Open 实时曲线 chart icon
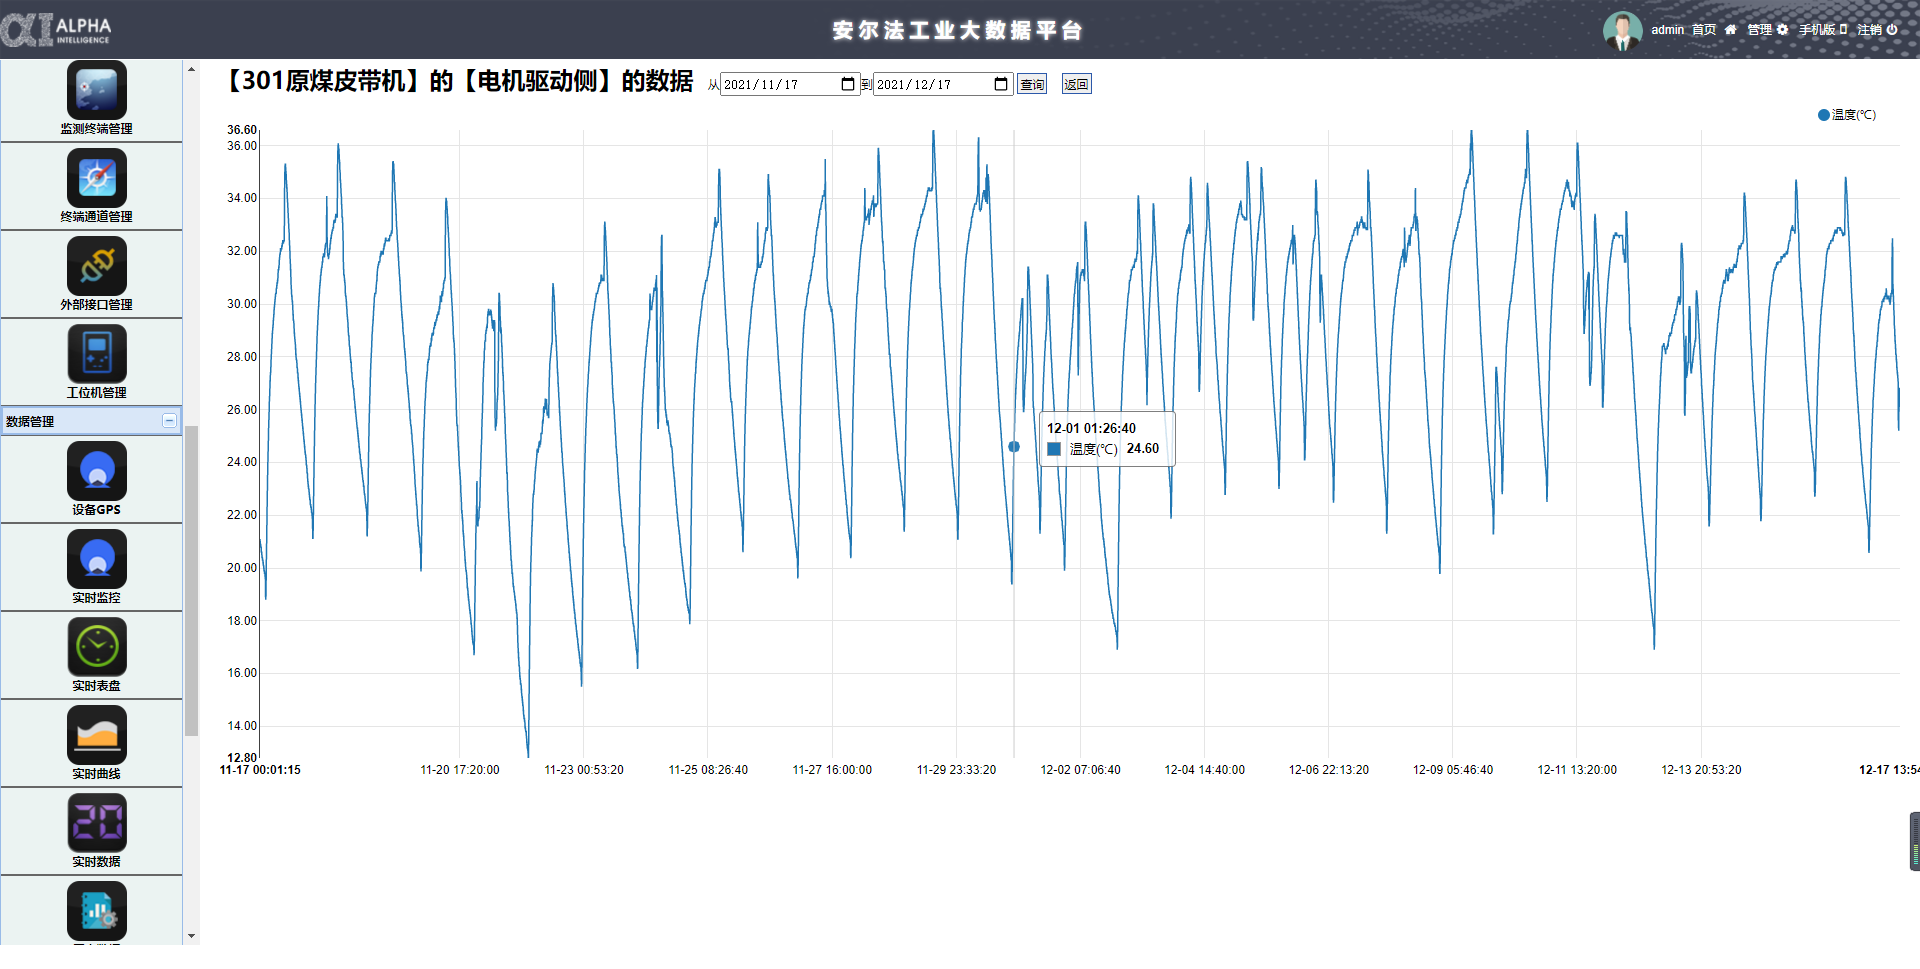This screenshot has width=1920, height=969. 96,736
